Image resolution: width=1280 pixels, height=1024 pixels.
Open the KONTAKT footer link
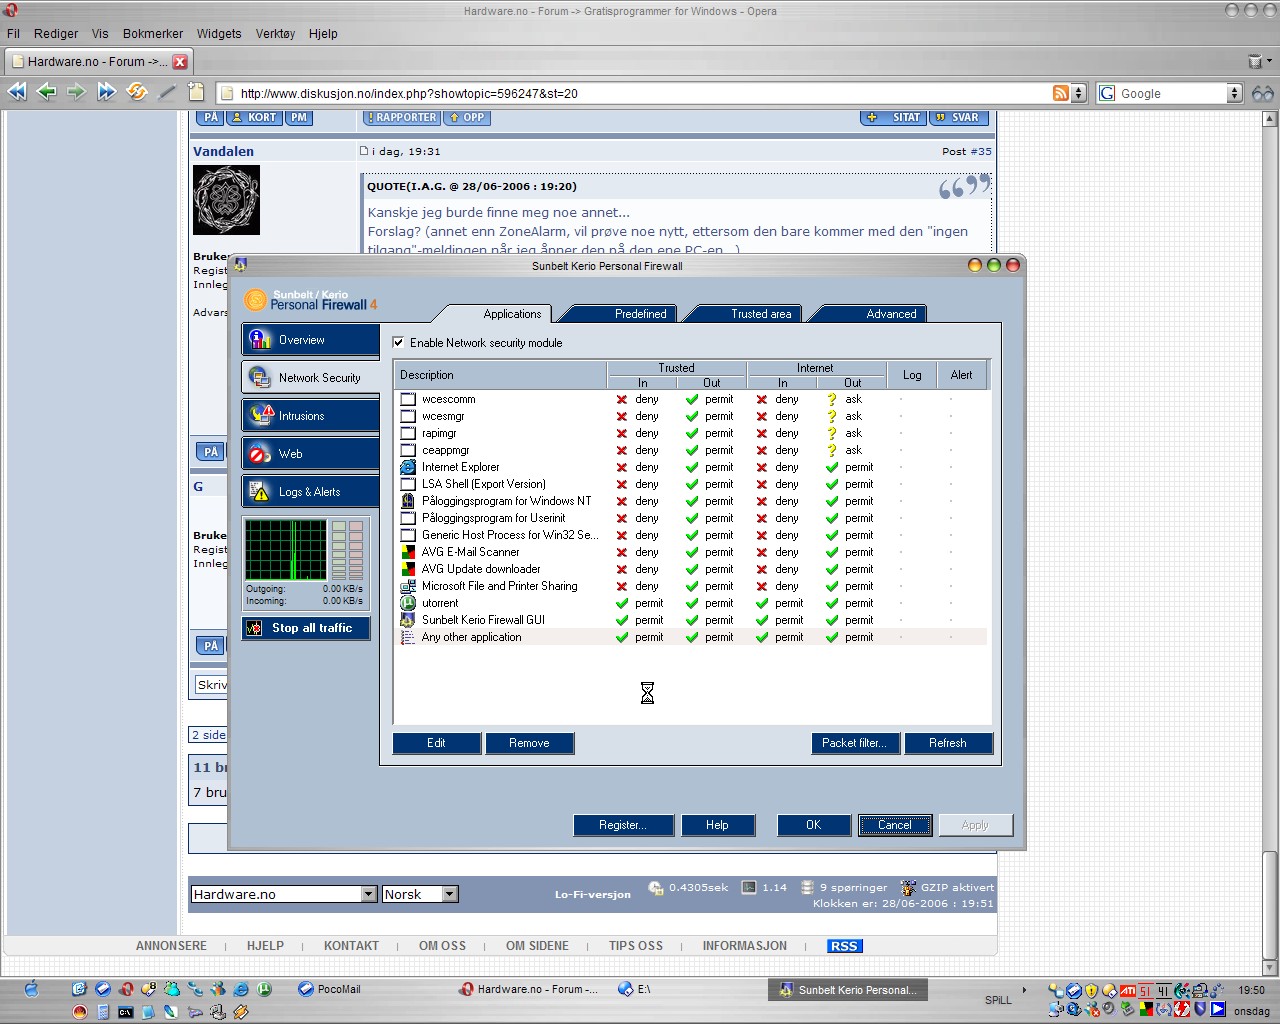pyautogui.click(x=351, y=946)
